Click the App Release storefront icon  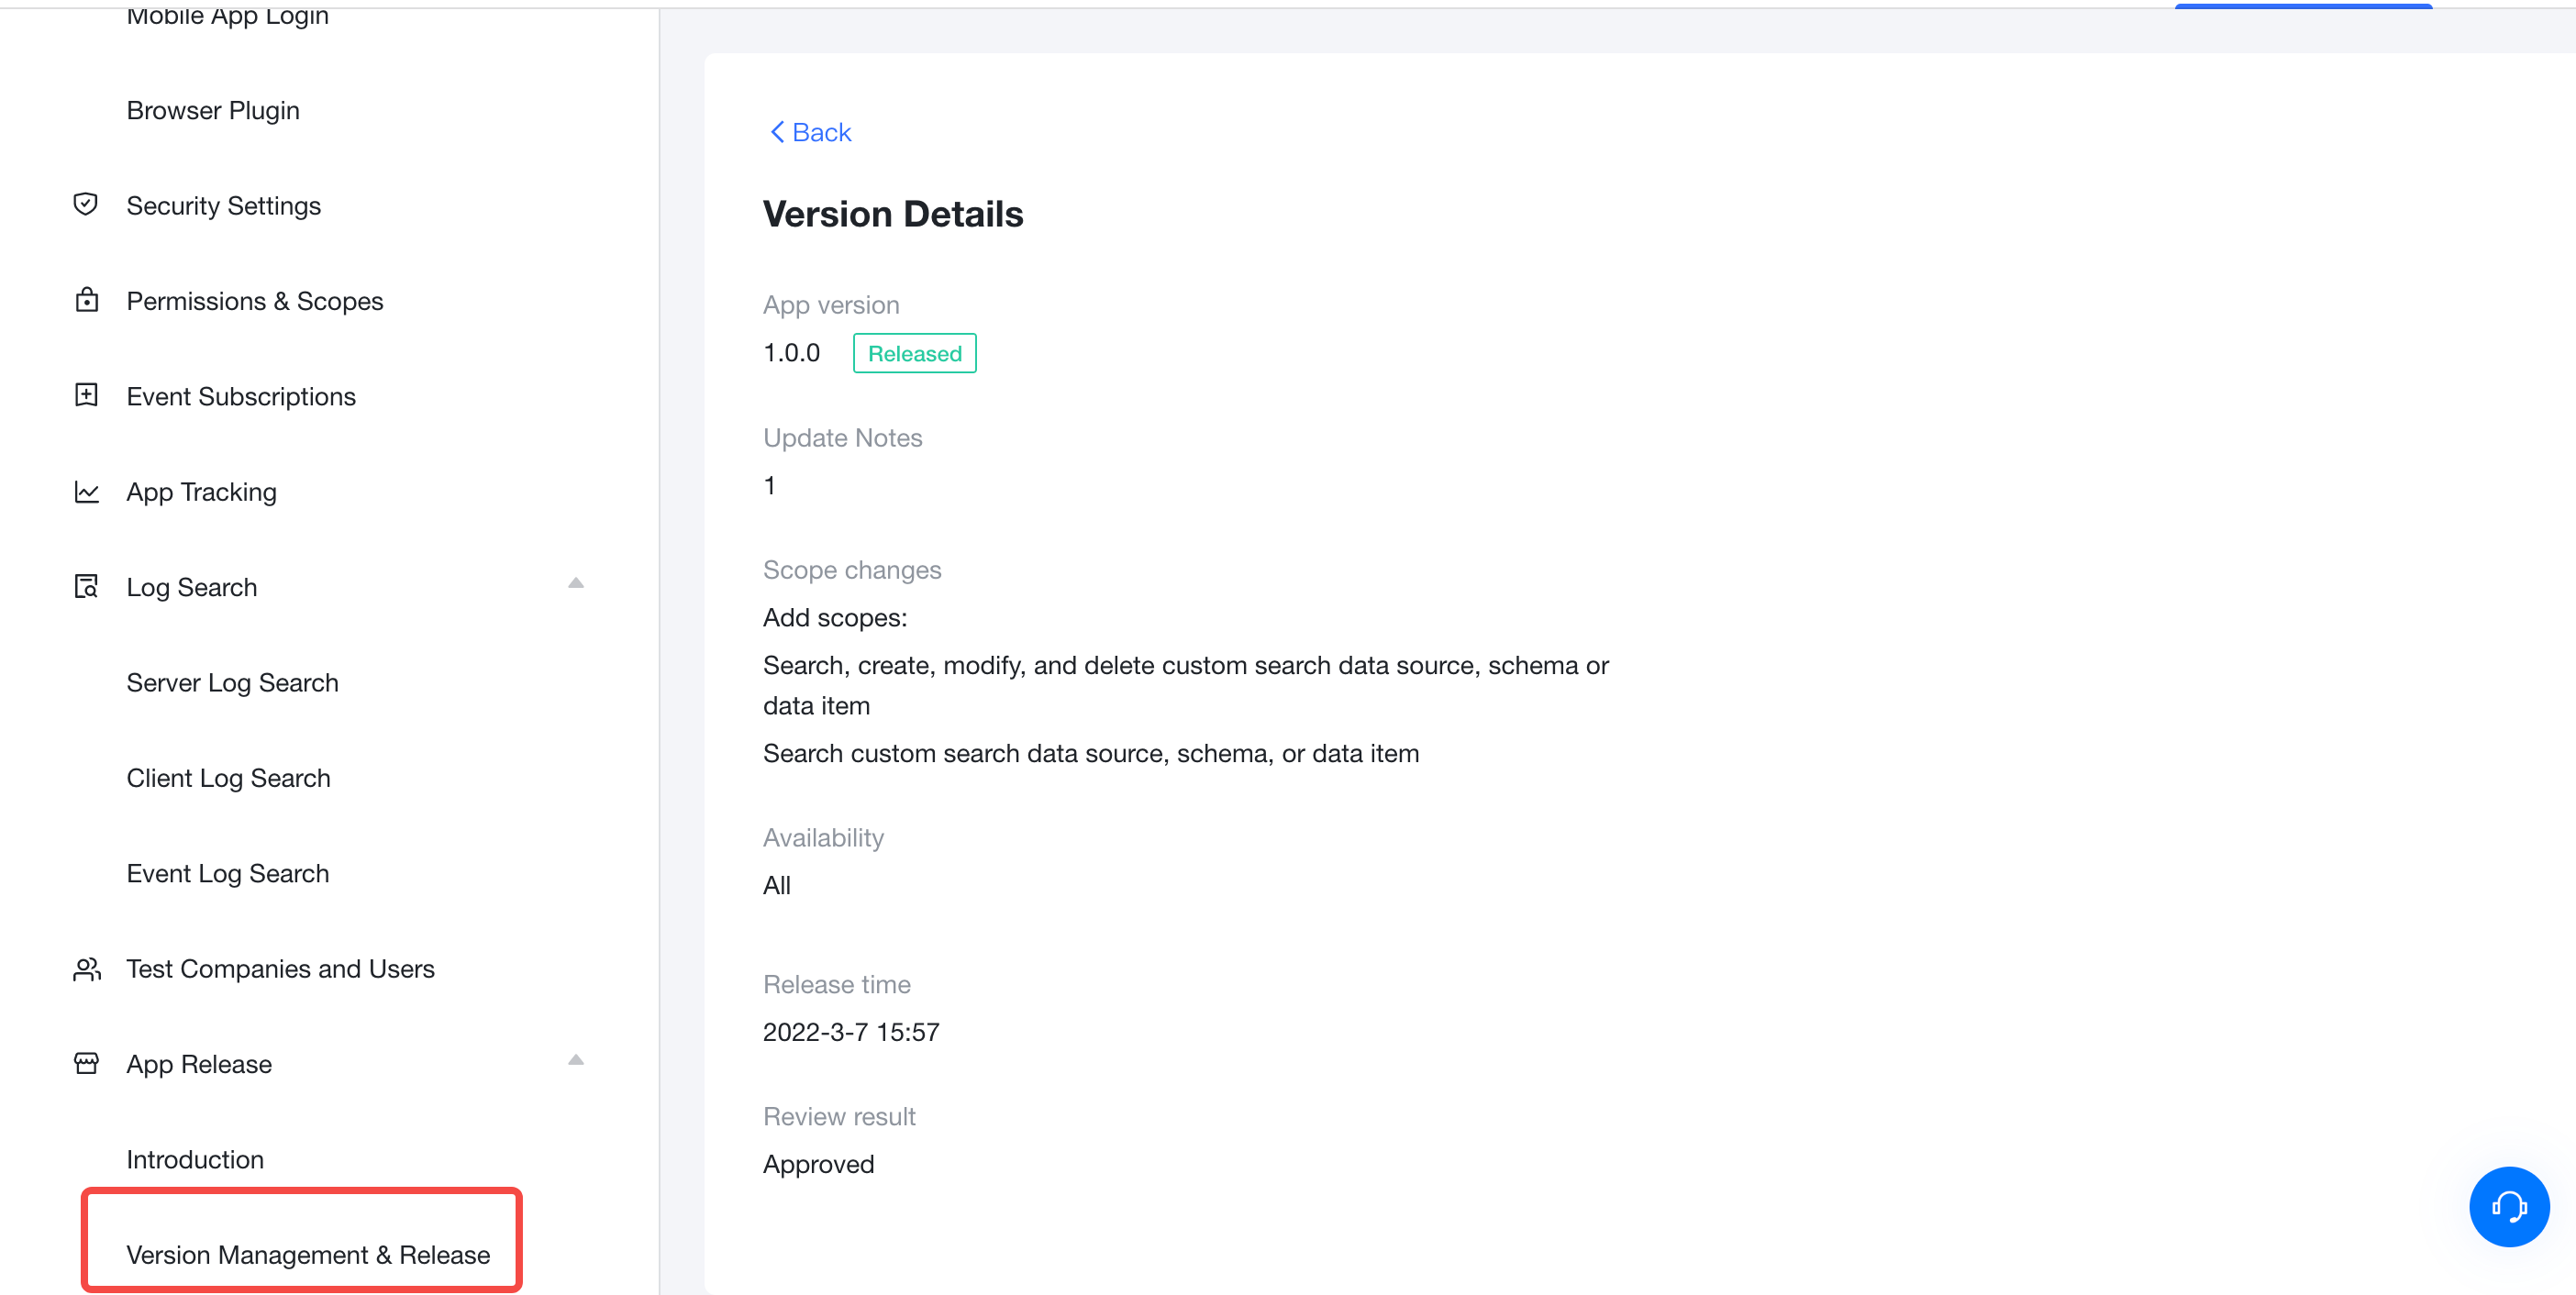tap(86, 1063)
